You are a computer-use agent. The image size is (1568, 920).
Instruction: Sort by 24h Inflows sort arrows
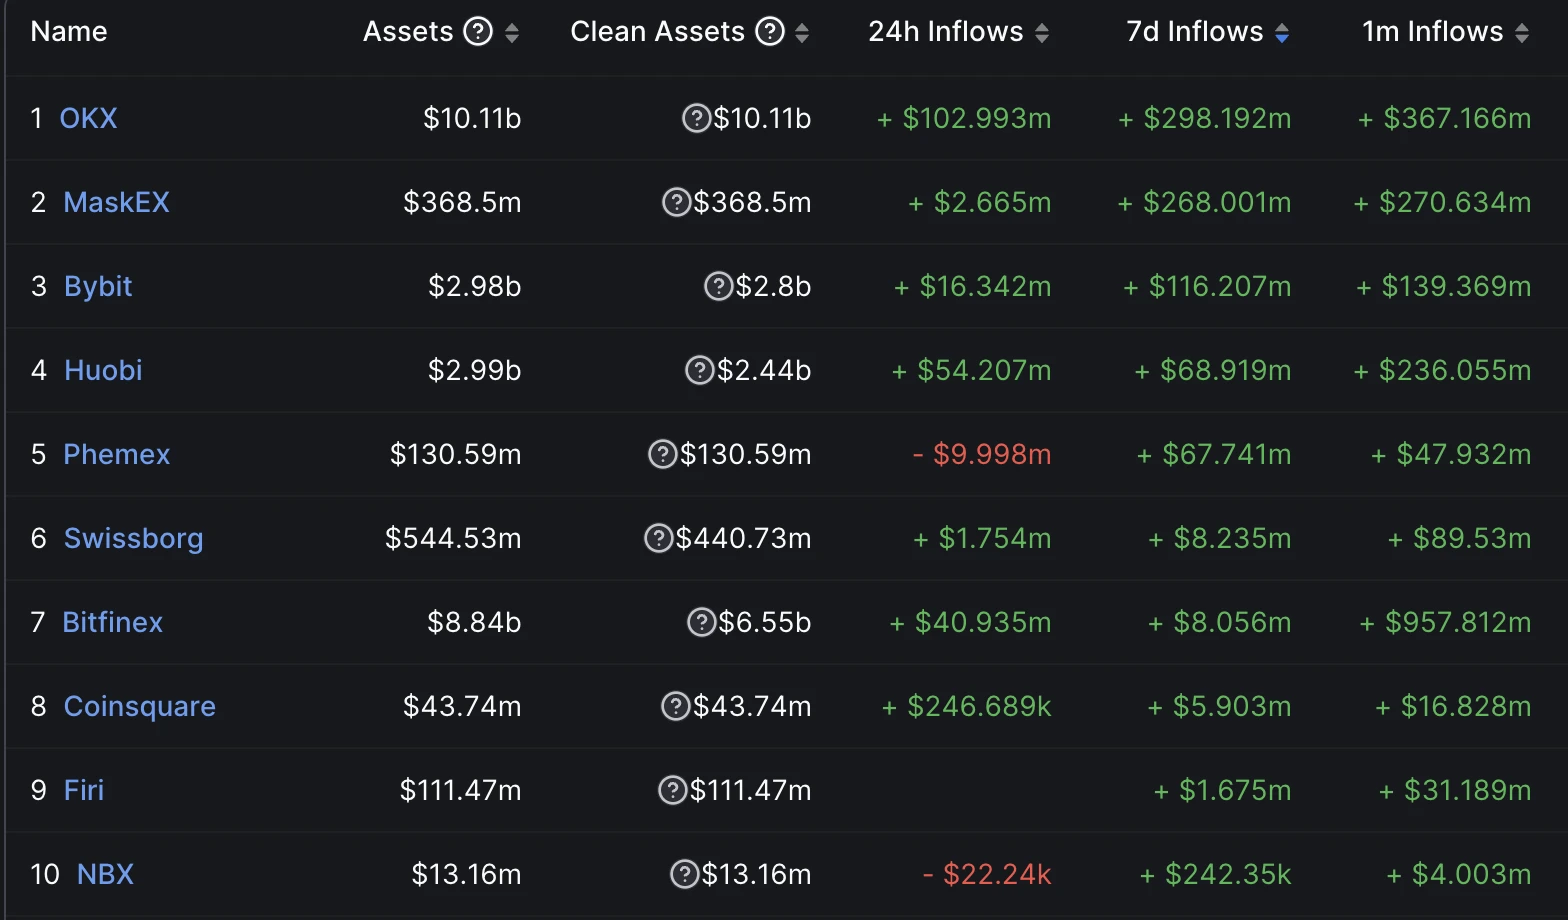1042,33
